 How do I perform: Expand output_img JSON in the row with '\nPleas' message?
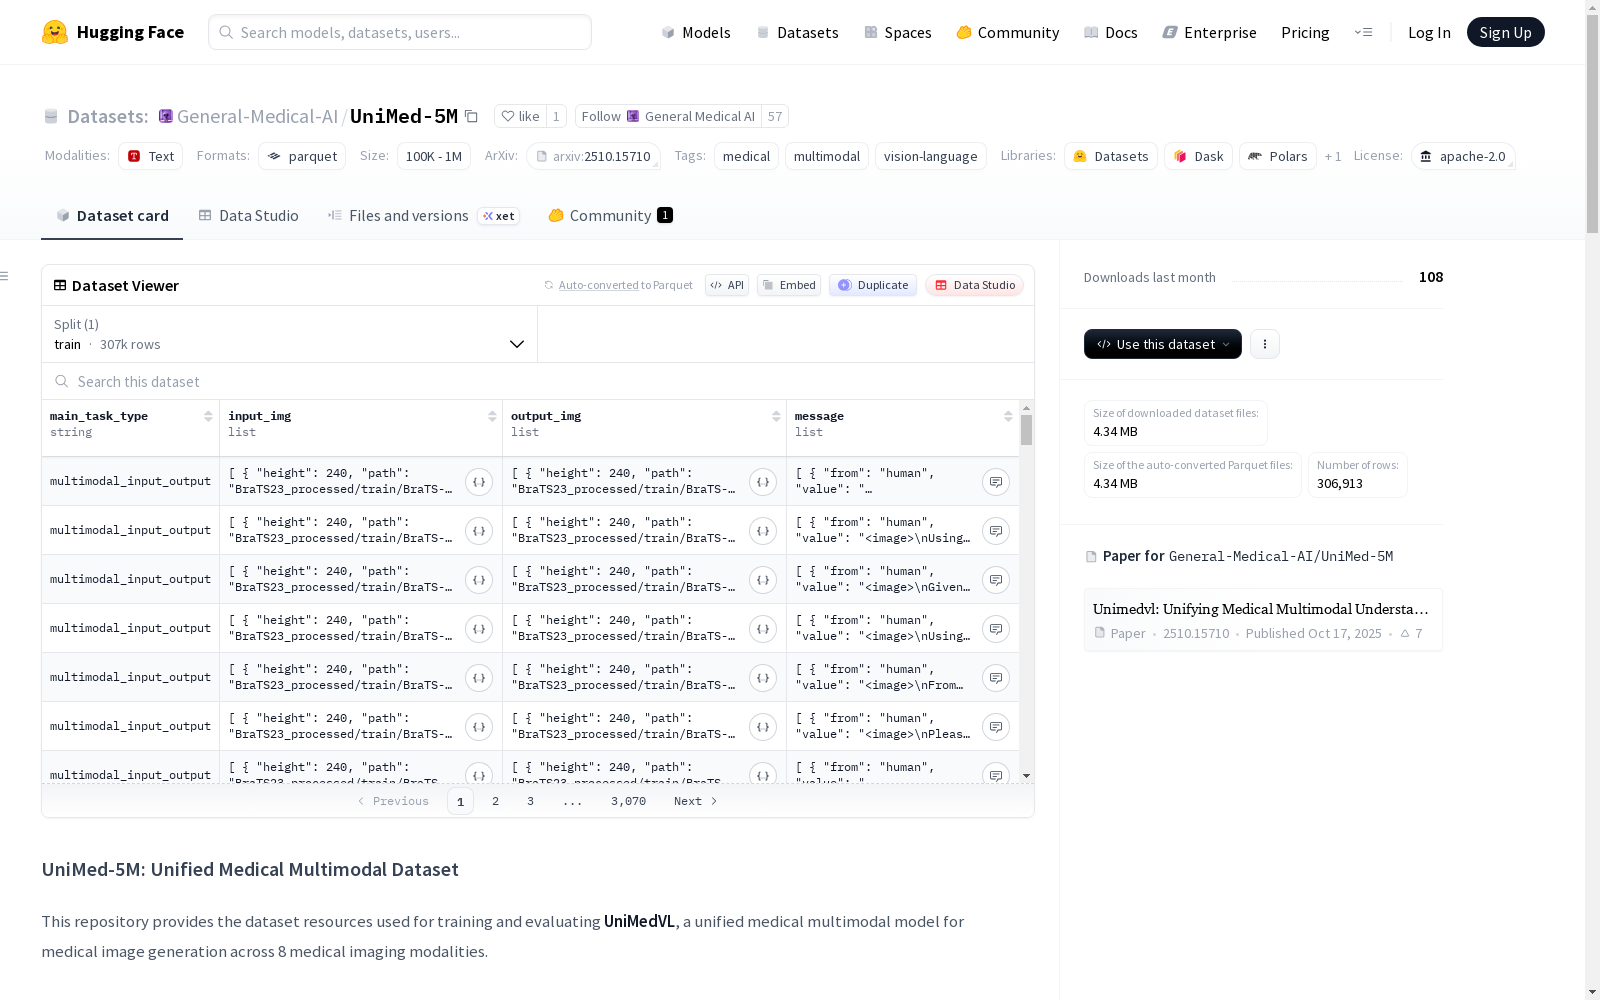(x=763, y=727)
